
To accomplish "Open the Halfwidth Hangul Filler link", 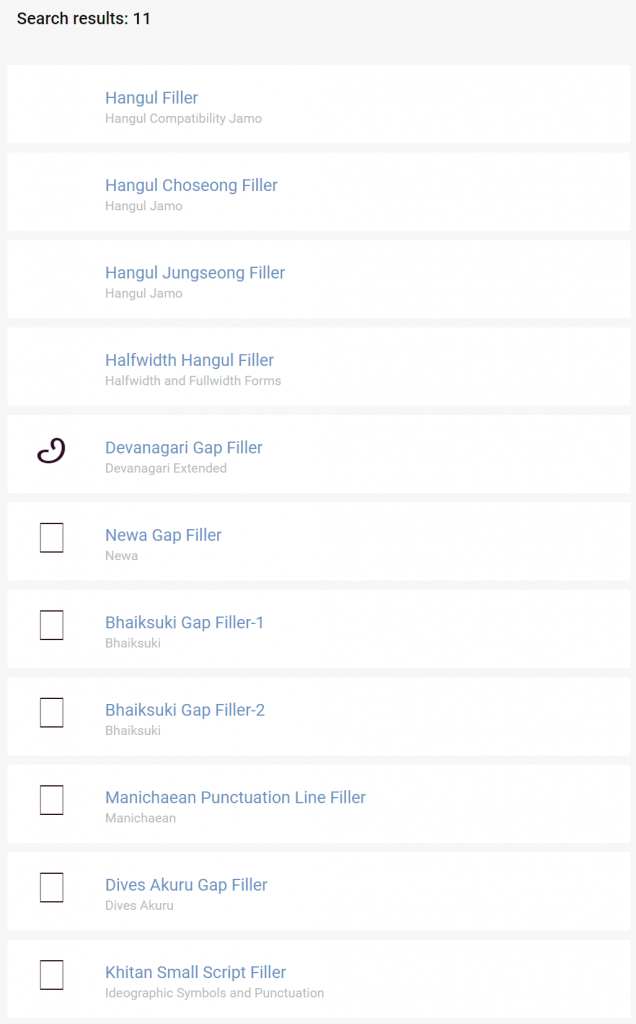I will (189, 360).
